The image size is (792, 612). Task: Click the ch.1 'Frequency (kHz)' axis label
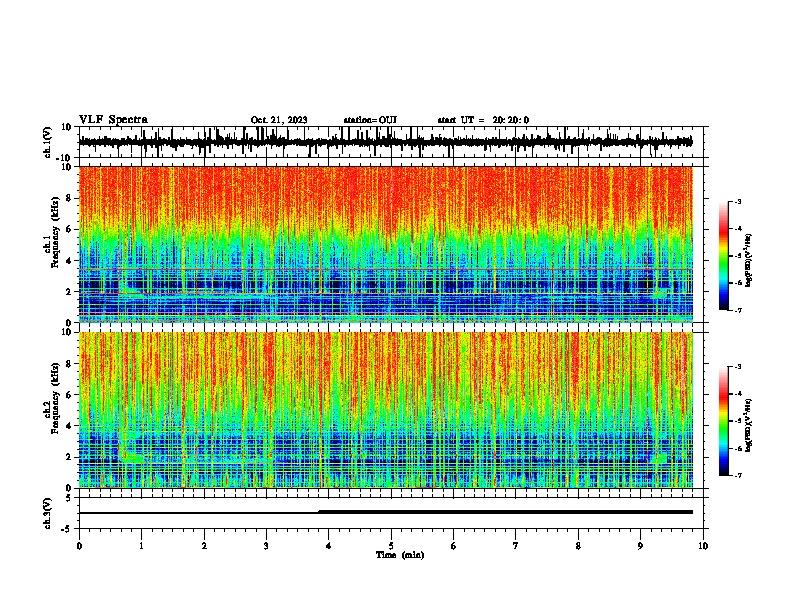coord(55,233)
